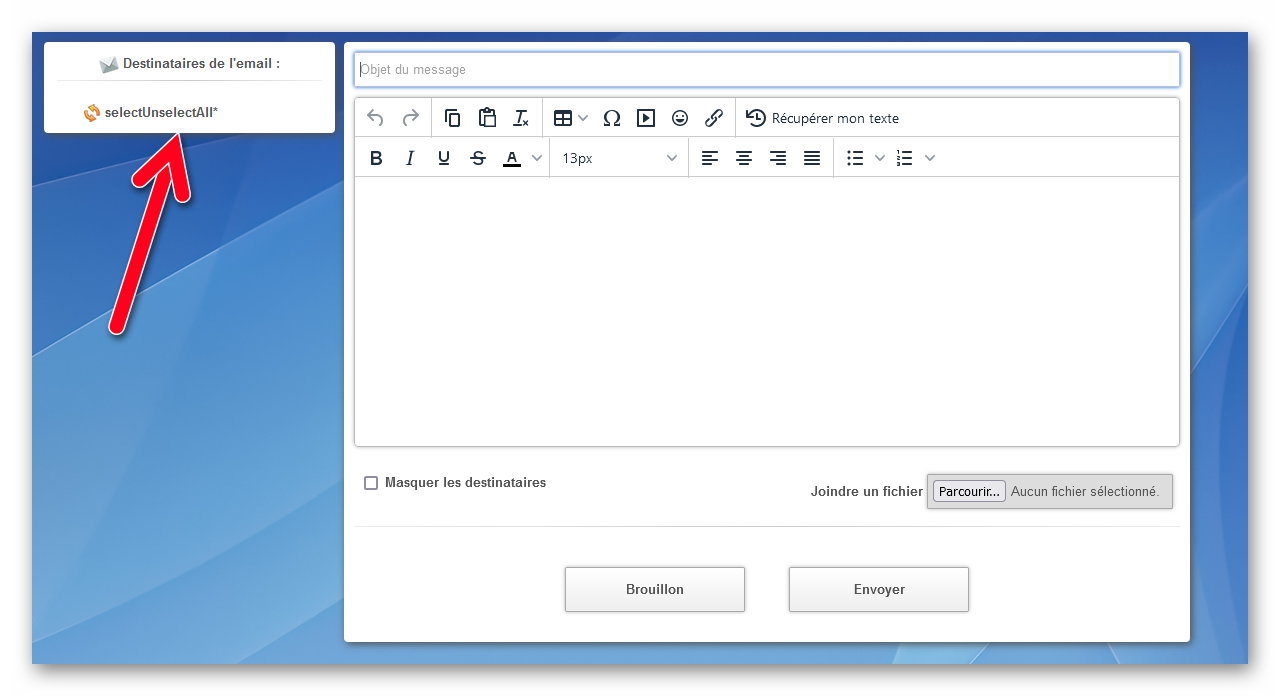The image size is (1280, 696).
Task: Toggle strikethrough formatting
Action: coord(478,158)
